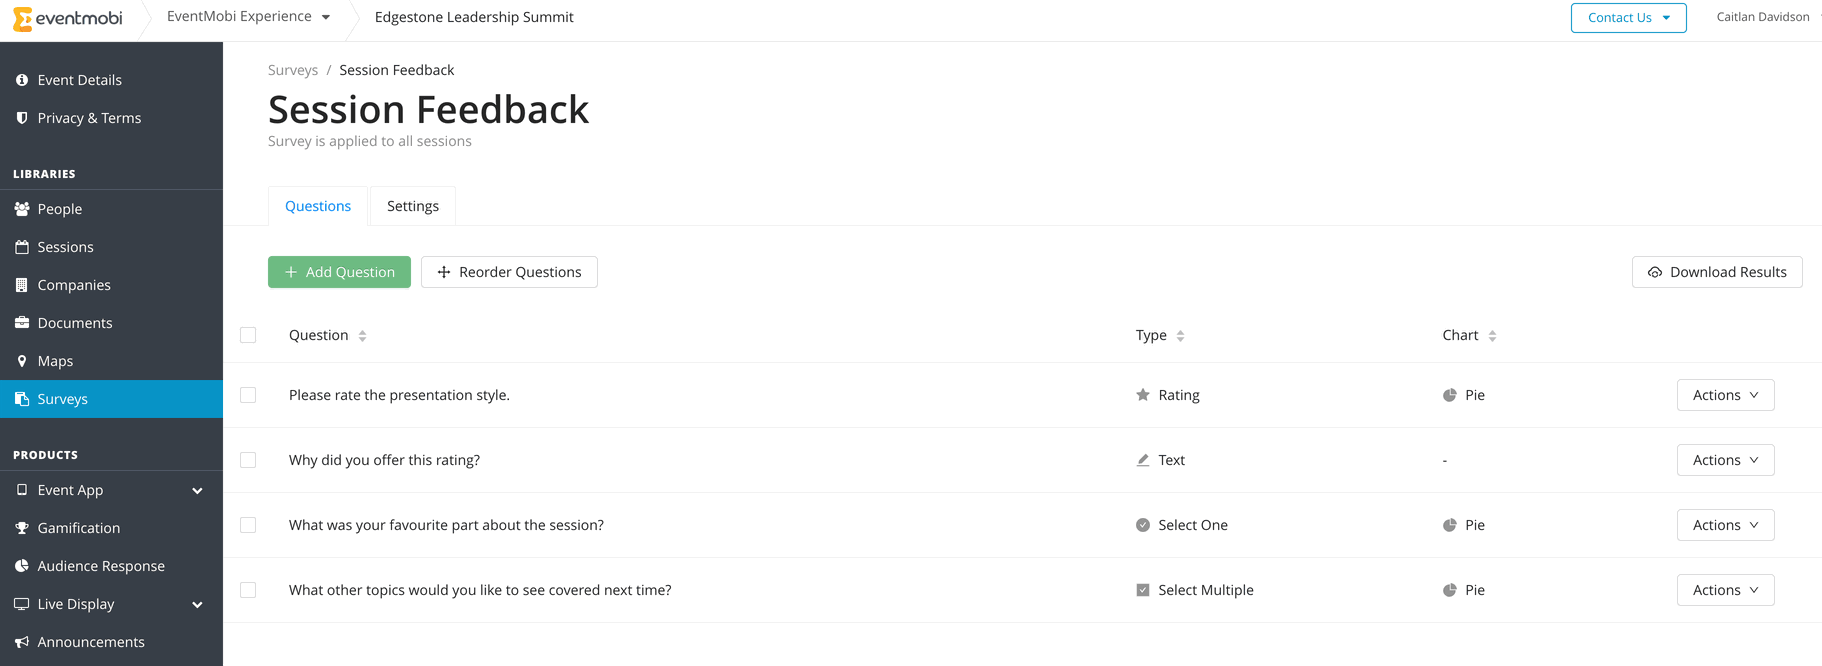Expand the Event App submenu chevron
1822x666 pixels.
point(197,491)
